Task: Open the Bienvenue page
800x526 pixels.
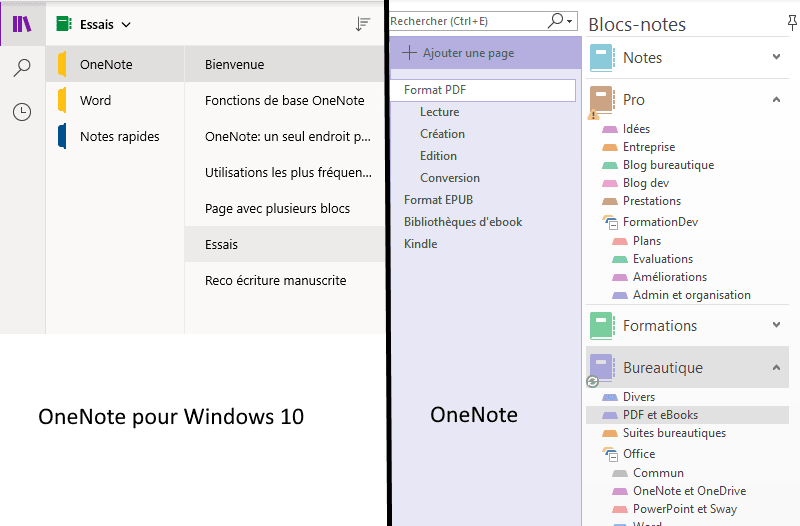Action: (x=285, y=64)
